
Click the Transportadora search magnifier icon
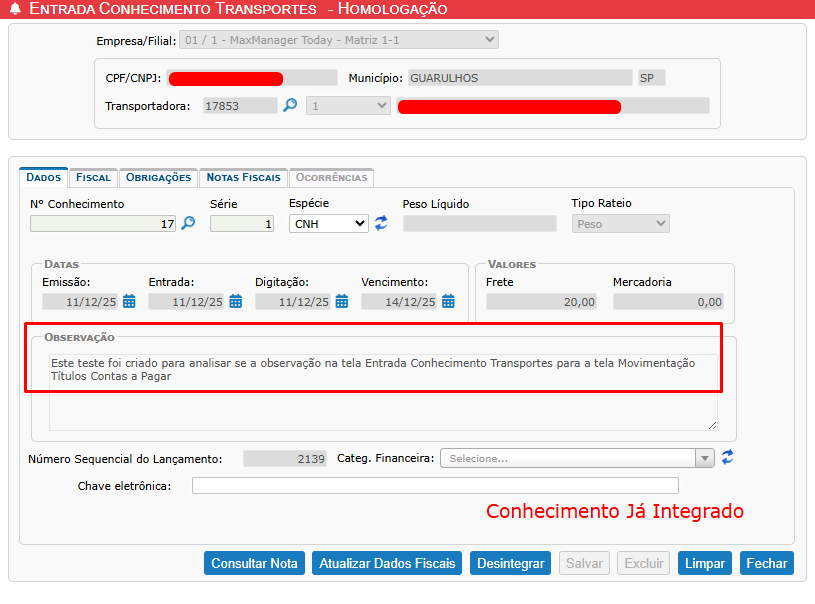coord(290,105)
